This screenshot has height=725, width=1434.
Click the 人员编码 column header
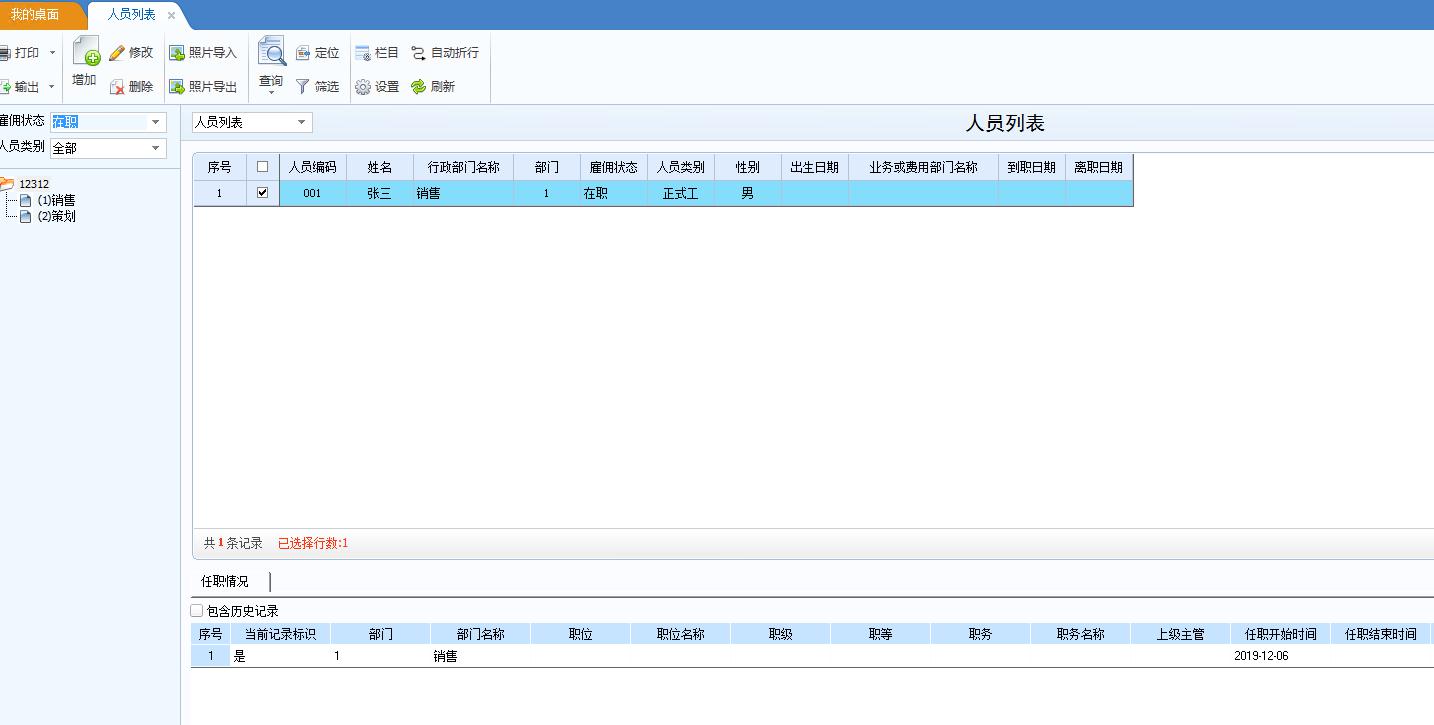click(x=313, y=167)
